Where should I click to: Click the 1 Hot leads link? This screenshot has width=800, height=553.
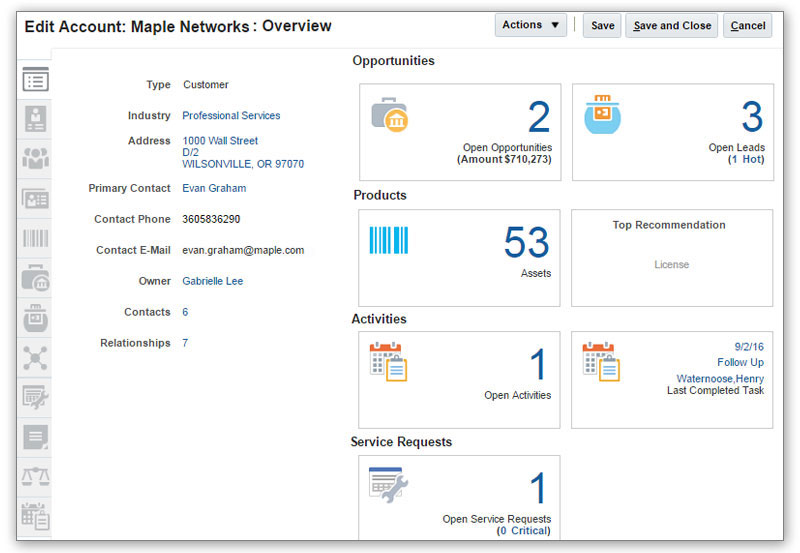coord(746,159)
